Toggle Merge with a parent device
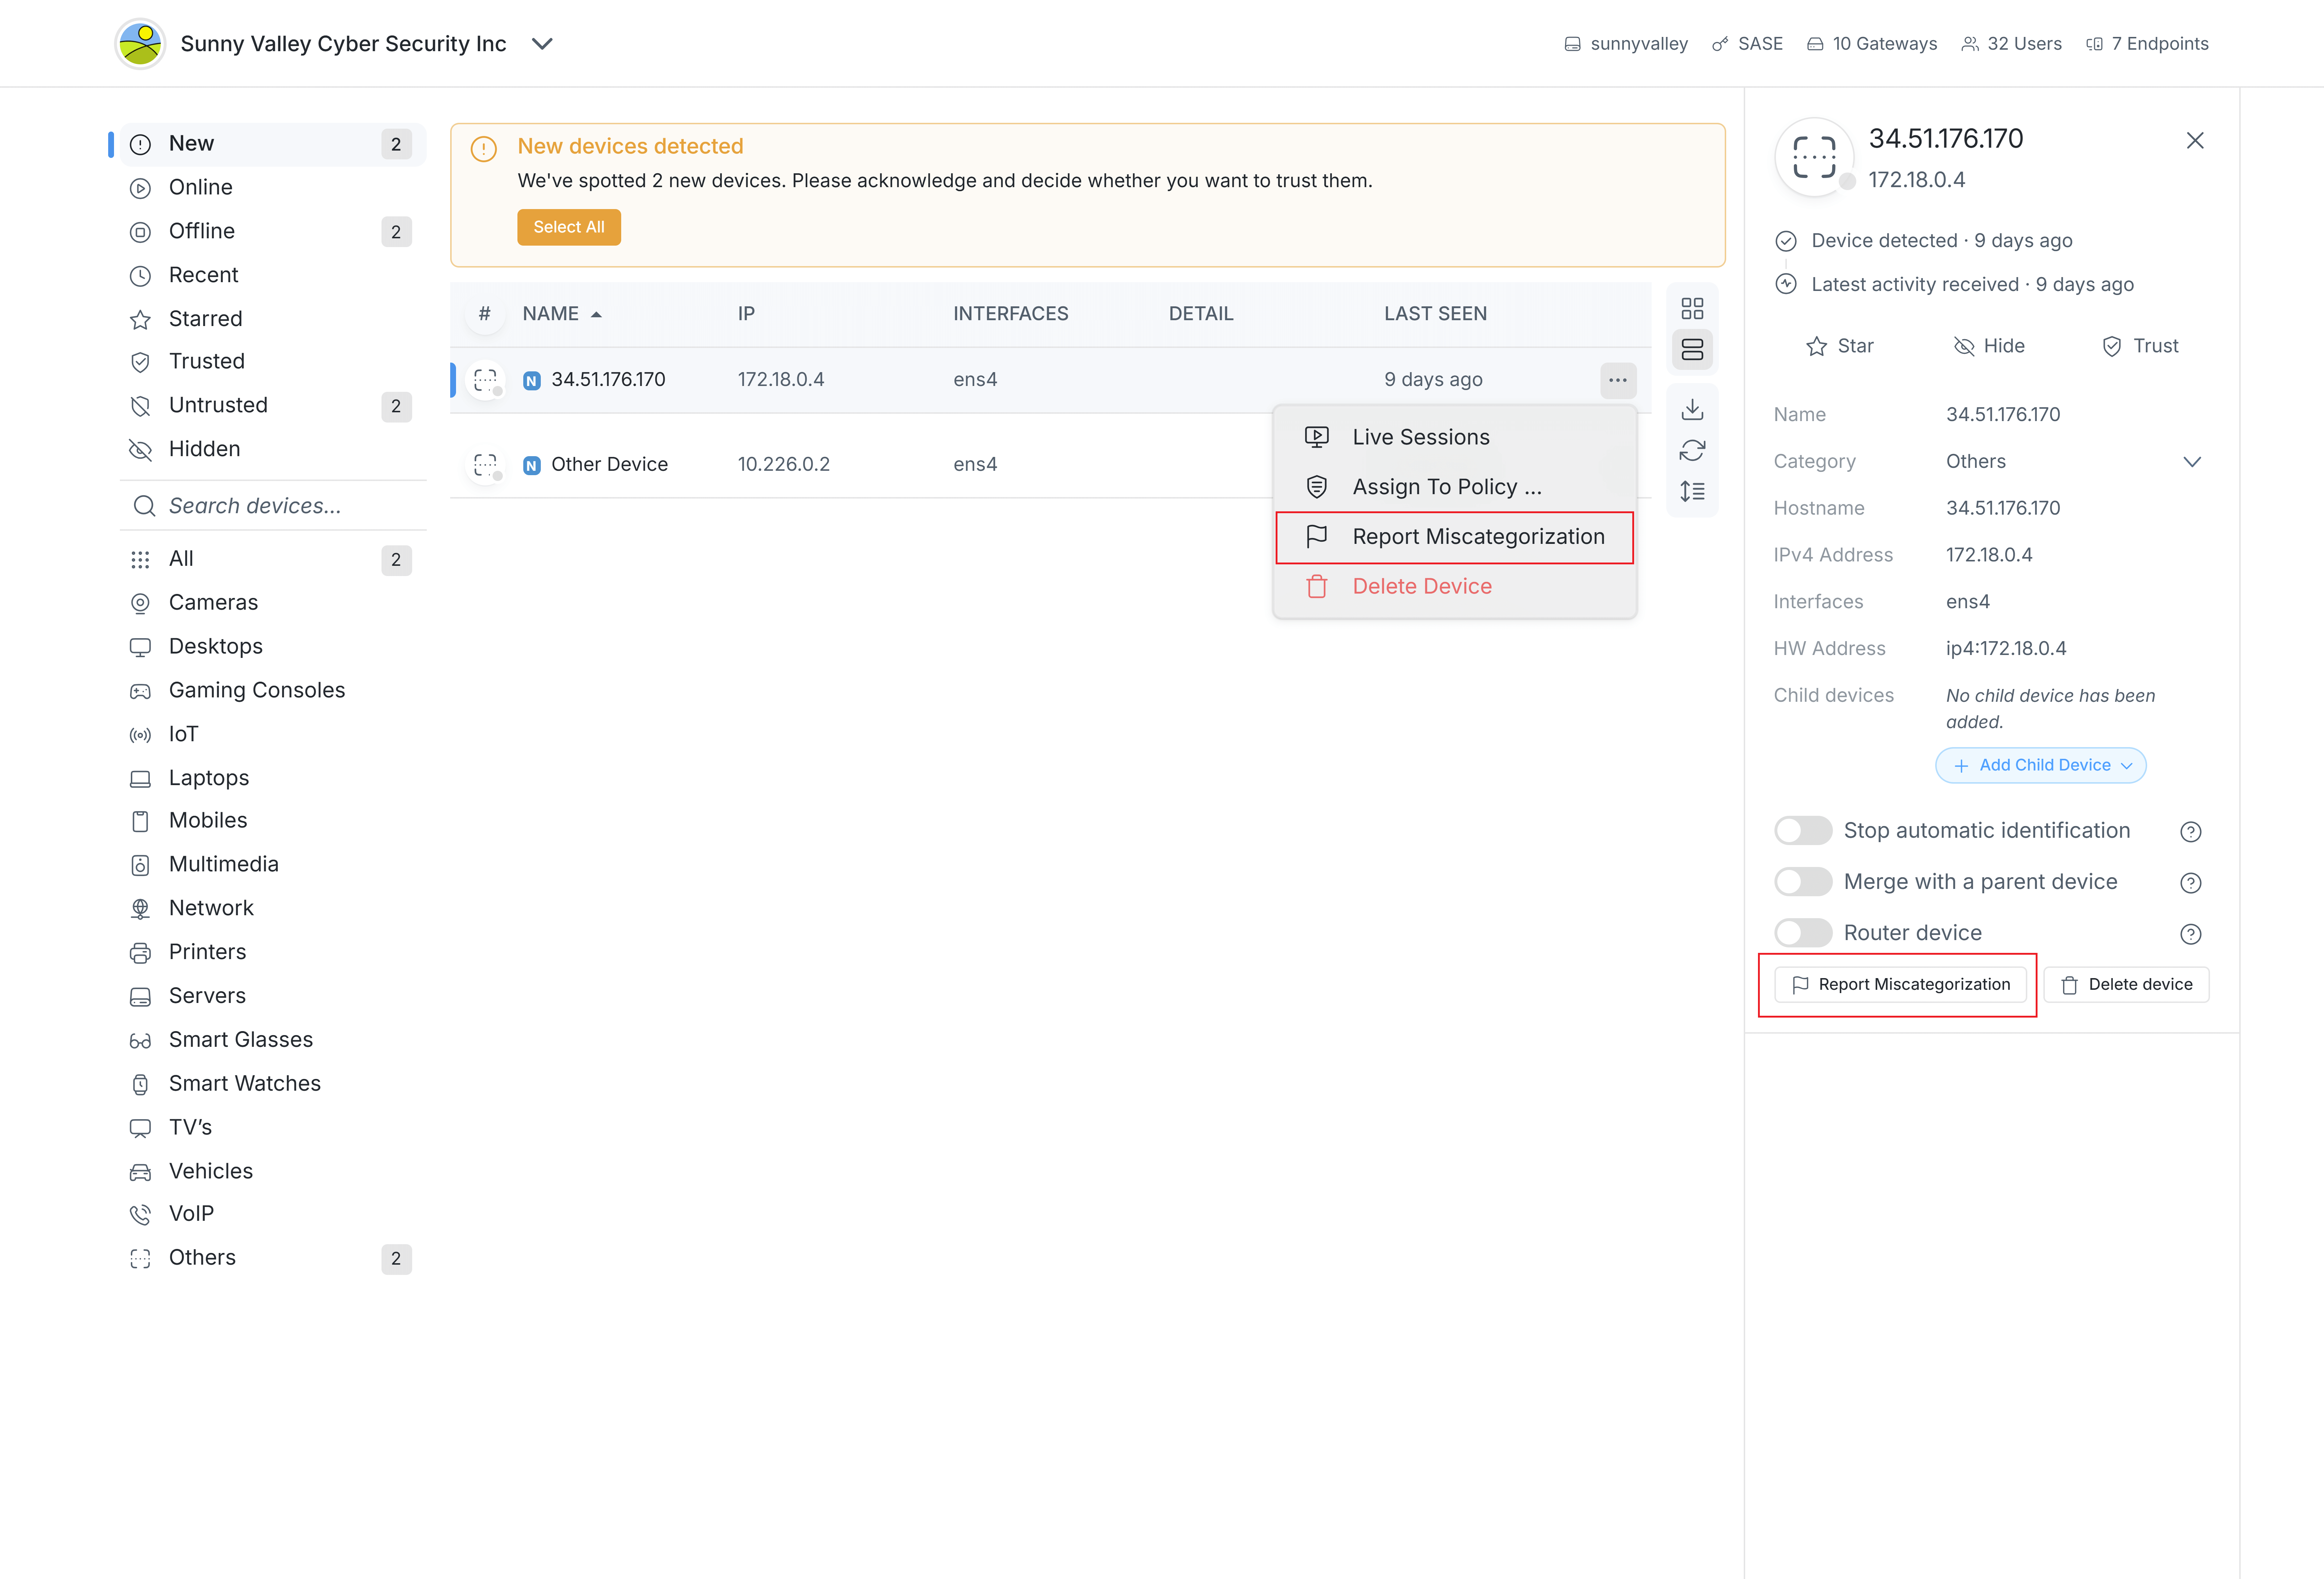The width and height of the screenshot is (2324, 1579). click(x=1803, y=882)
